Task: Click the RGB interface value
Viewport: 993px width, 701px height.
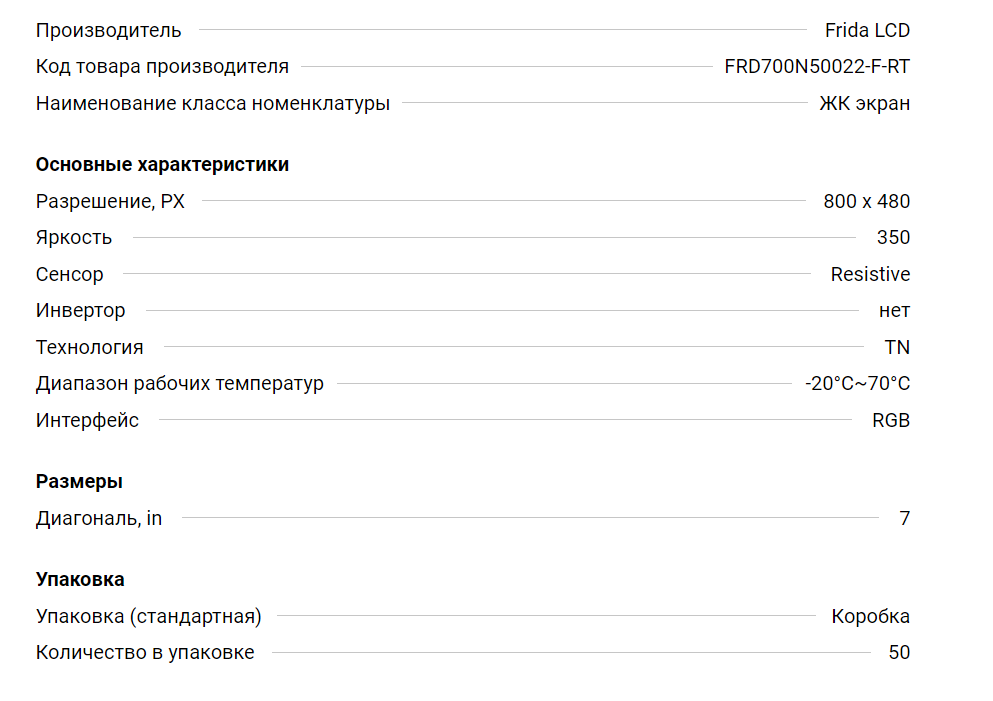Action: (x=891, y=420)
